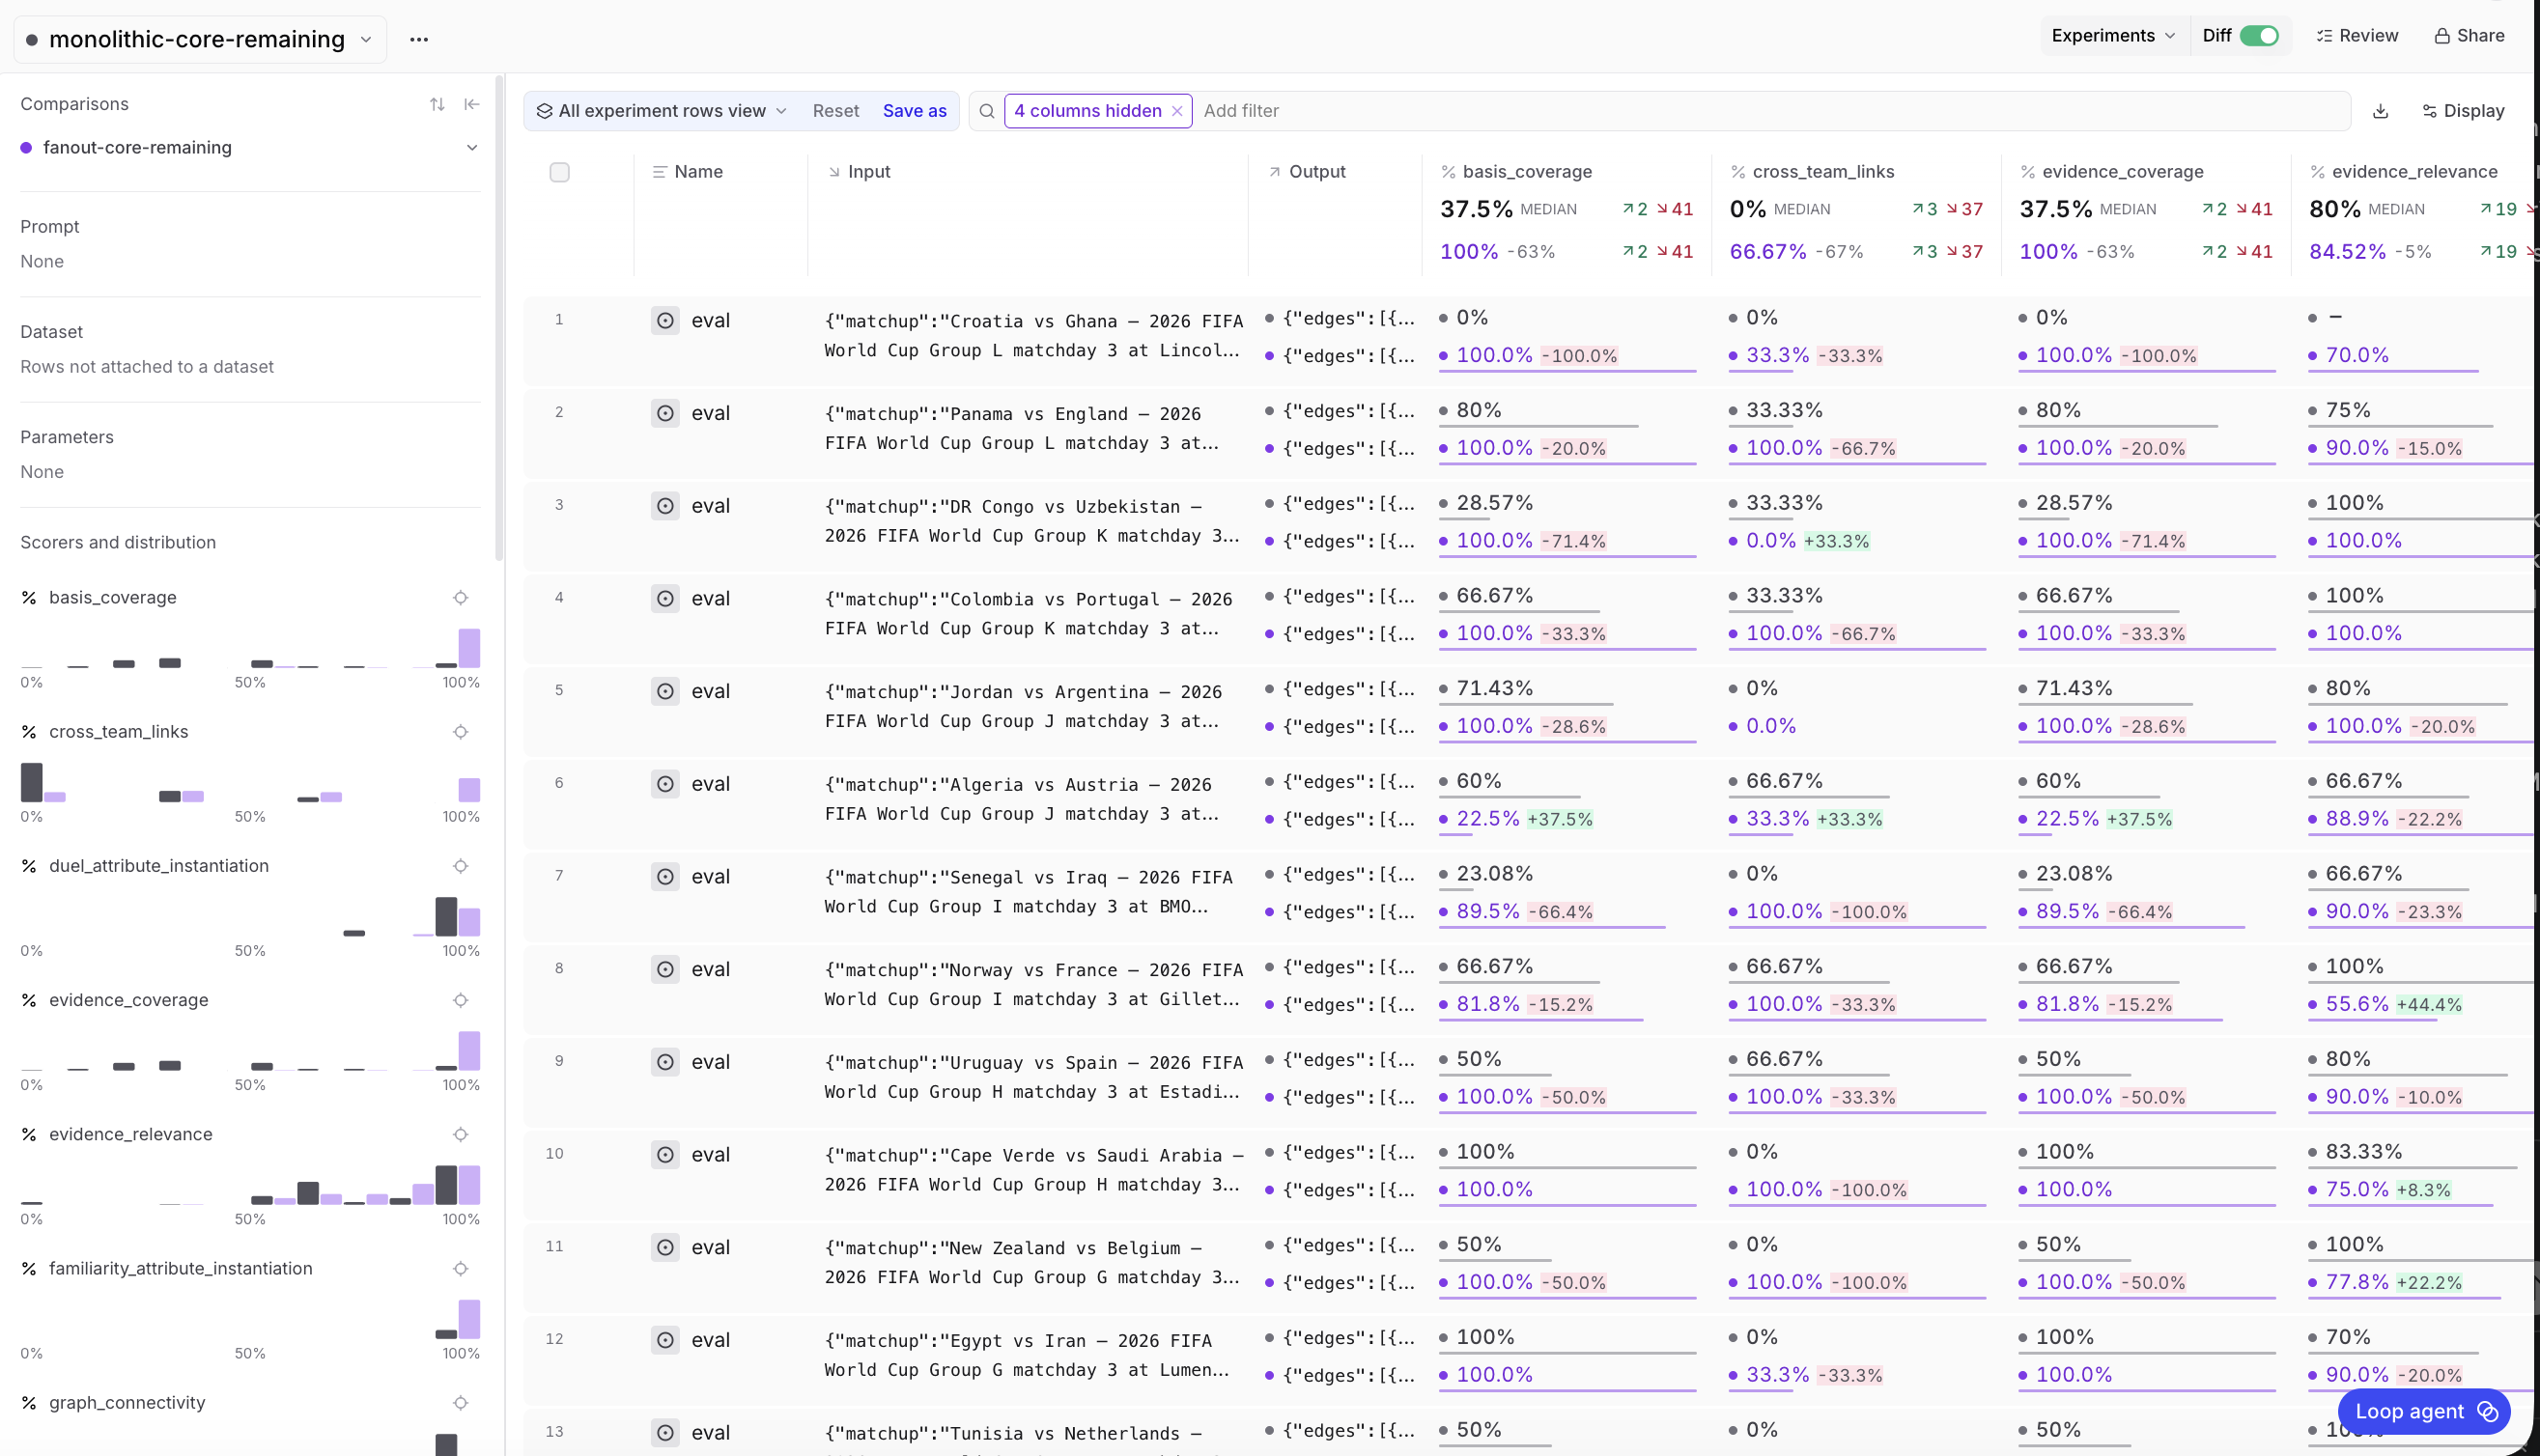Click the graph_connectivity scorer target icon
Image resolution: width=2540 pixels, height=1456 pixels.
[x=460, y=1402]
